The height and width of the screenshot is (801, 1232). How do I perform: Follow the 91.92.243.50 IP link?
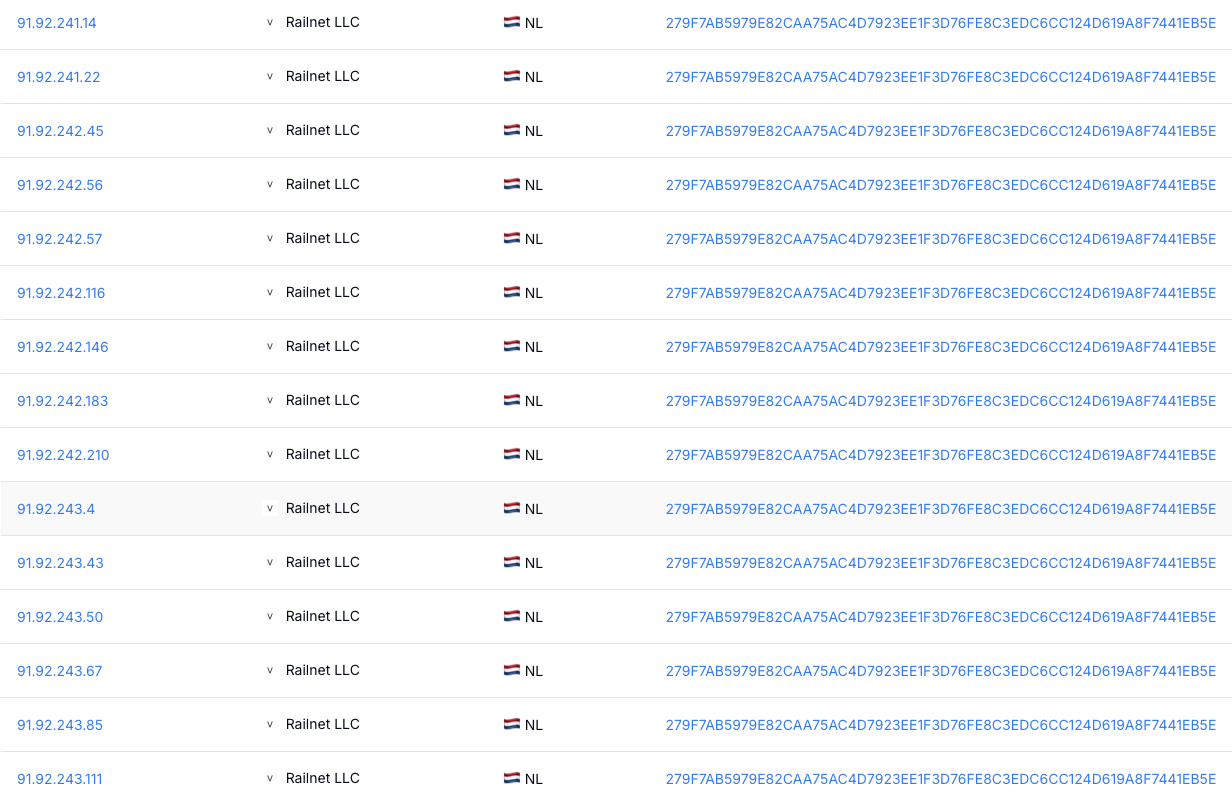coord(60,617)
